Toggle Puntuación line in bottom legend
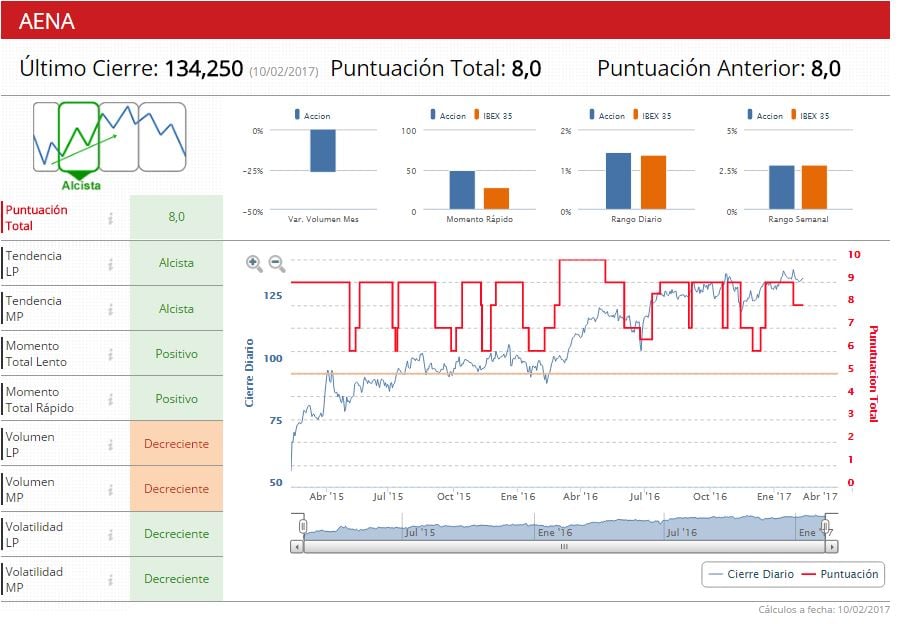900x624 pixels. pyautogui.click(x=840, y=574)
